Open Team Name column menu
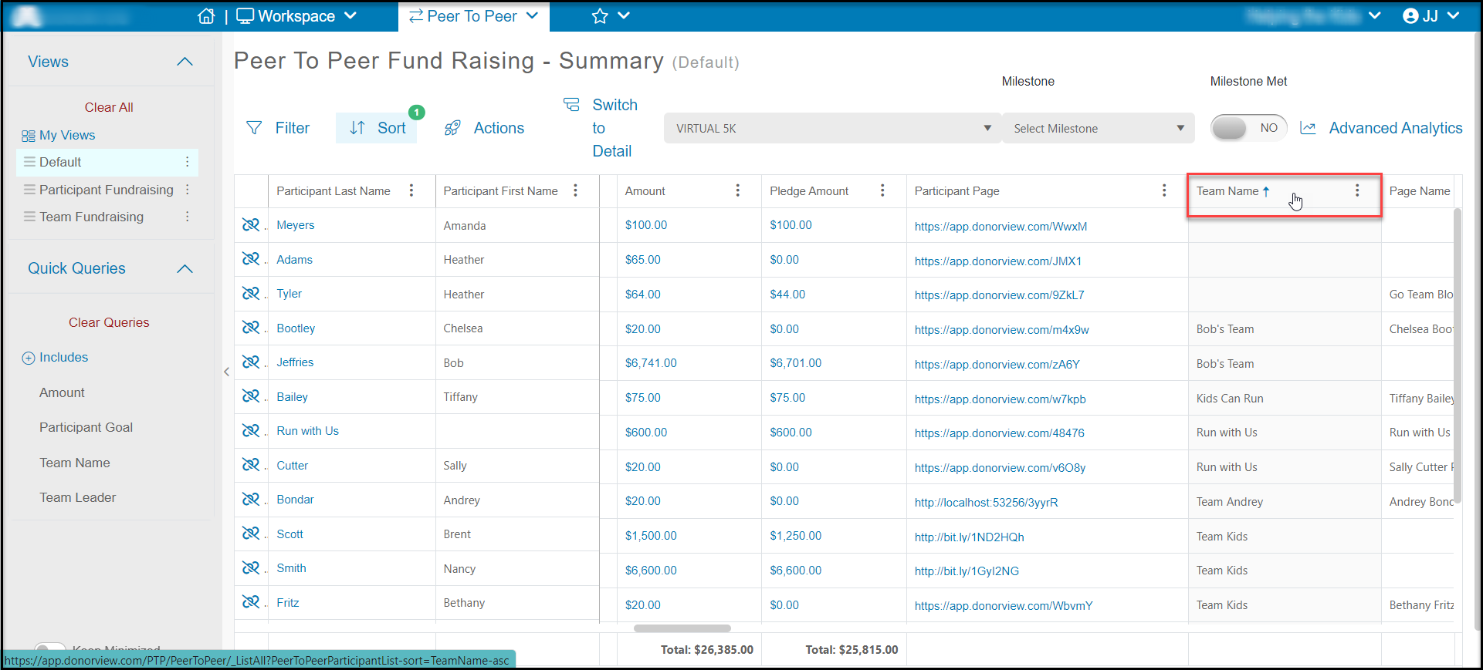The width and height of the screenshot is (1483, 670). [x=1357, y=191]
